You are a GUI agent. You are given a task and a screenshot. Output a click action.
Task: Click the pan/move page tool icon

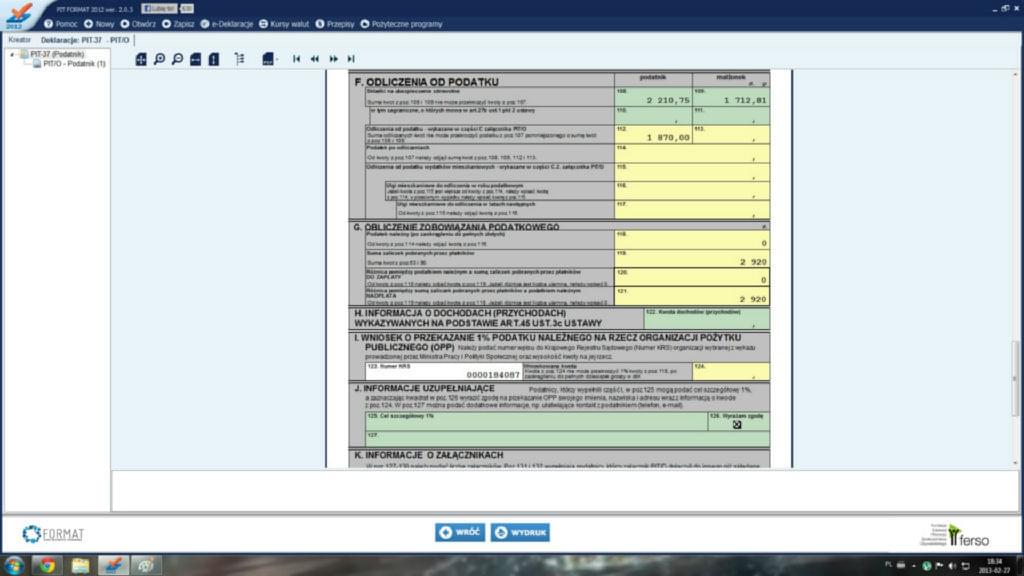click(141, 59)
